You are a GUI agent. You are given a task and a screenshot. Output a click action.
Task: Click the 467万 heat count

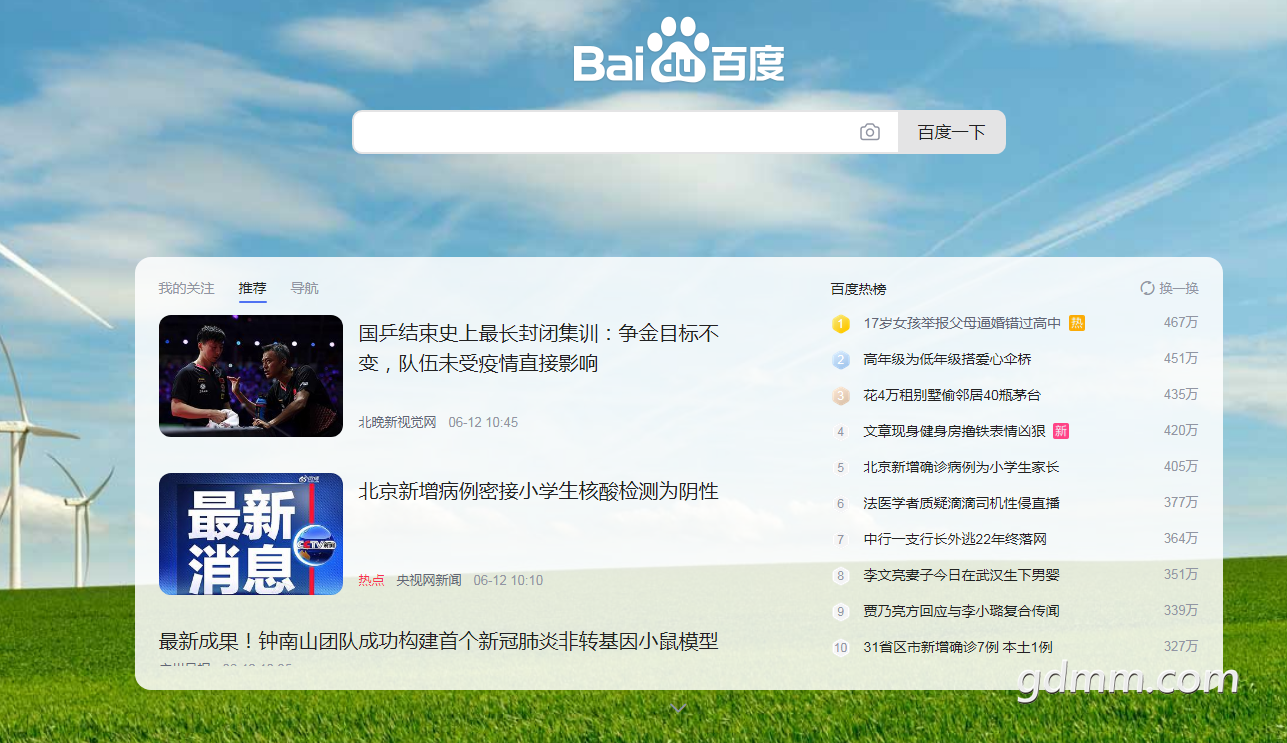(x=1181, y=322)
